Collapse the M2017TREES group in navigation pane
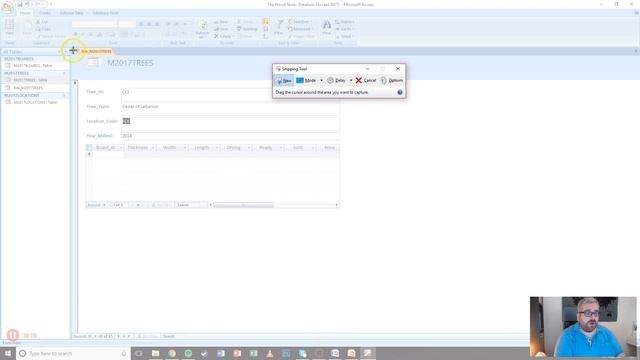This screenshot has width=640, height=360. tap(64, 73)
